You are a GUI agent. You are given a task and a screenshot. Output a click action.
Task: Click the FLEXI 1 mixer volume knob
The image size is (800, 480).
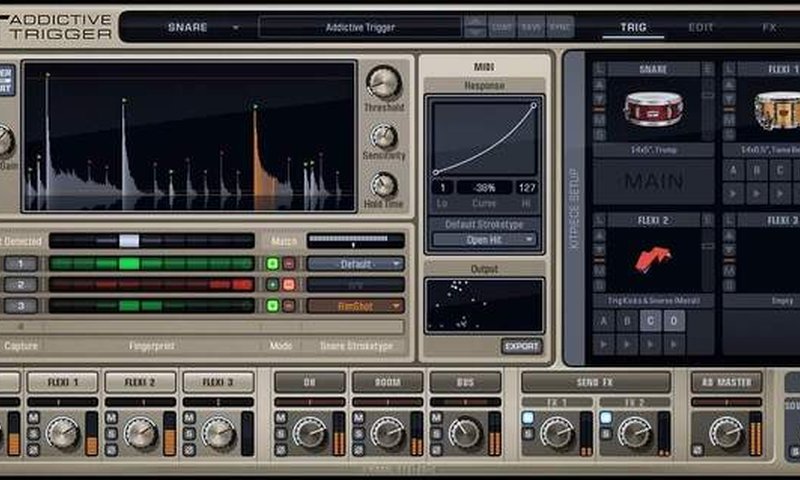click(x=63, y=432)
